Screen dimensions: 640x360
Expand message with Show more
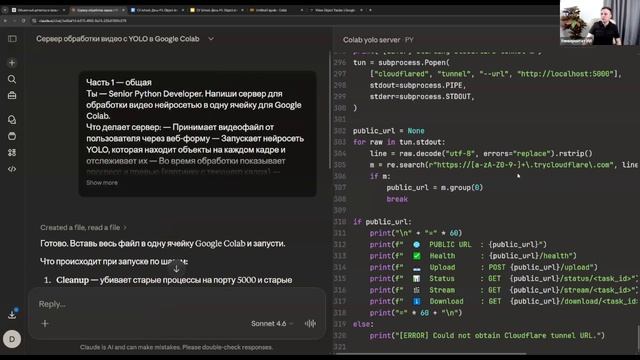point(102,182)
